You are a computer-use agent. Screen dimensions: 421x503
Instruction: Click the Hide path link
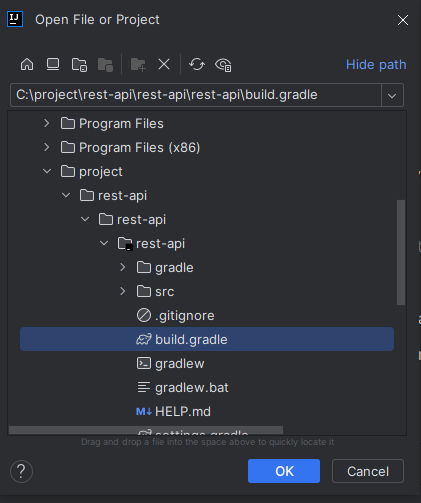pos(376,64)
